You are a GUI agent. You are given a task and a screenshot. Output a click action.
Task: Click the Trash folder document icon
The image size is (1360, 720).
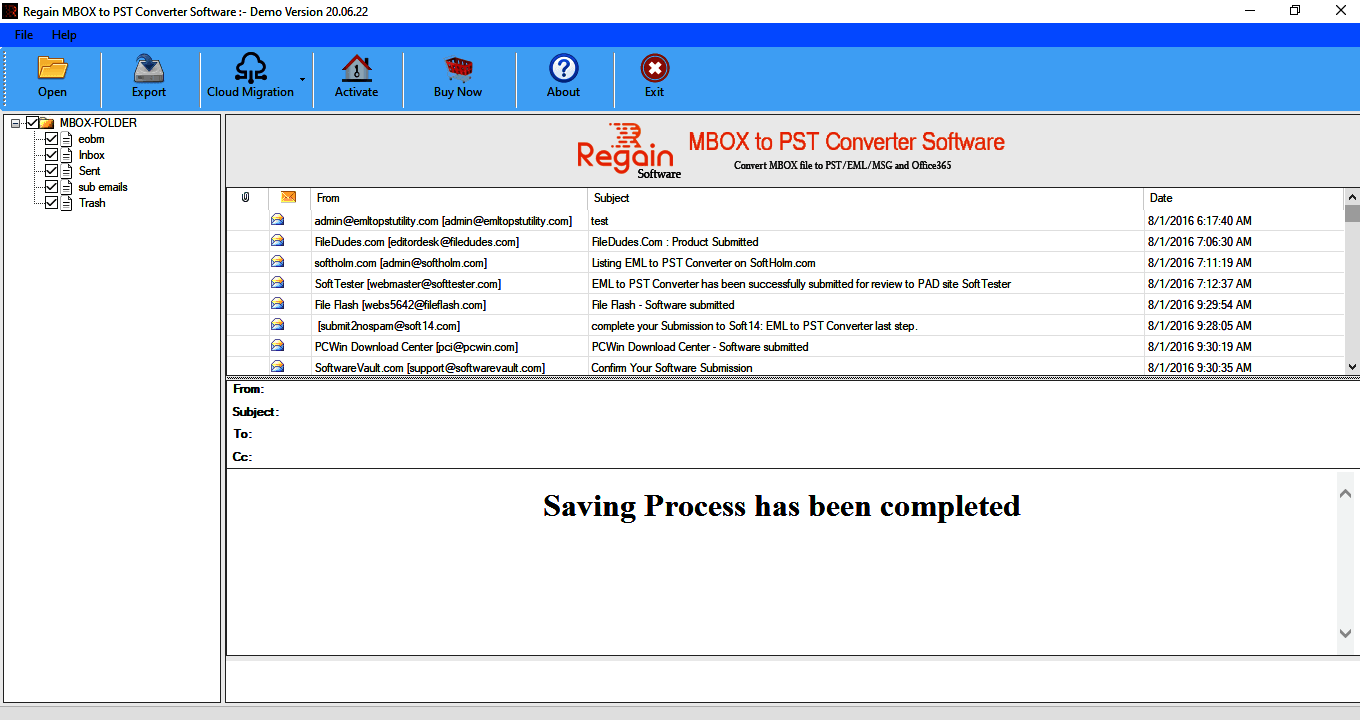(67, 203)
